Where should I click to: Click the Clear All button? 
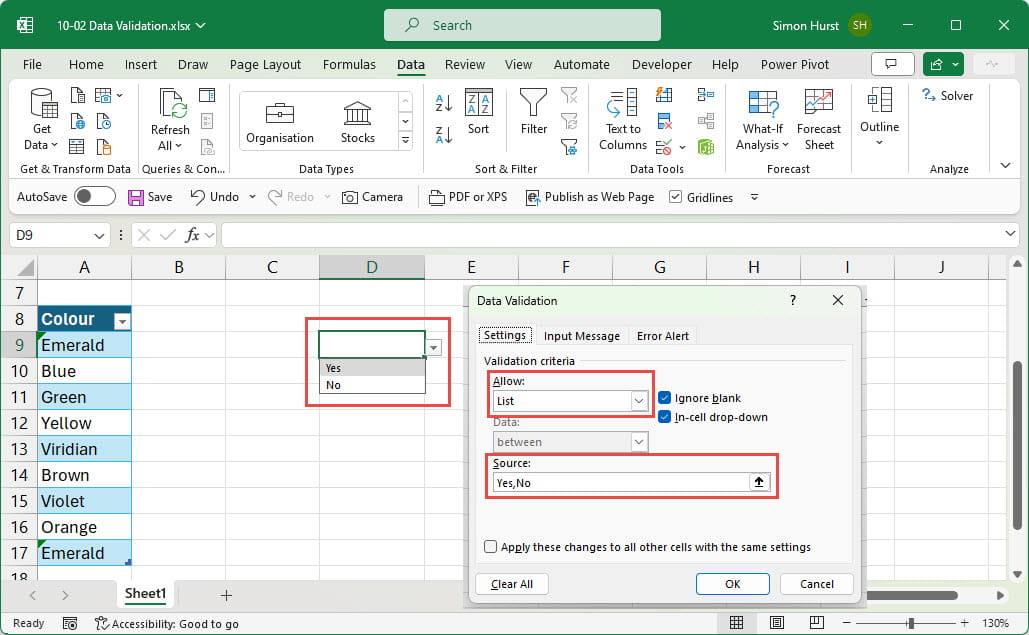512,584
